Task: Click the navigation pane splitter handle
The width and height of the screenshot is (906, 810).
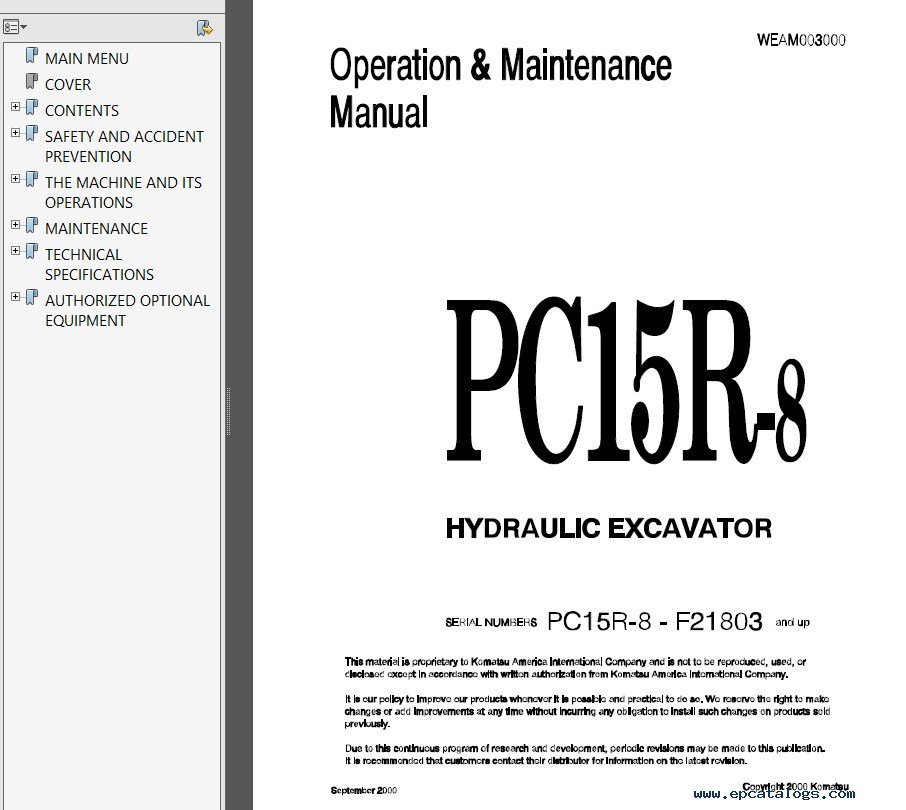Action: coord(228,411)
